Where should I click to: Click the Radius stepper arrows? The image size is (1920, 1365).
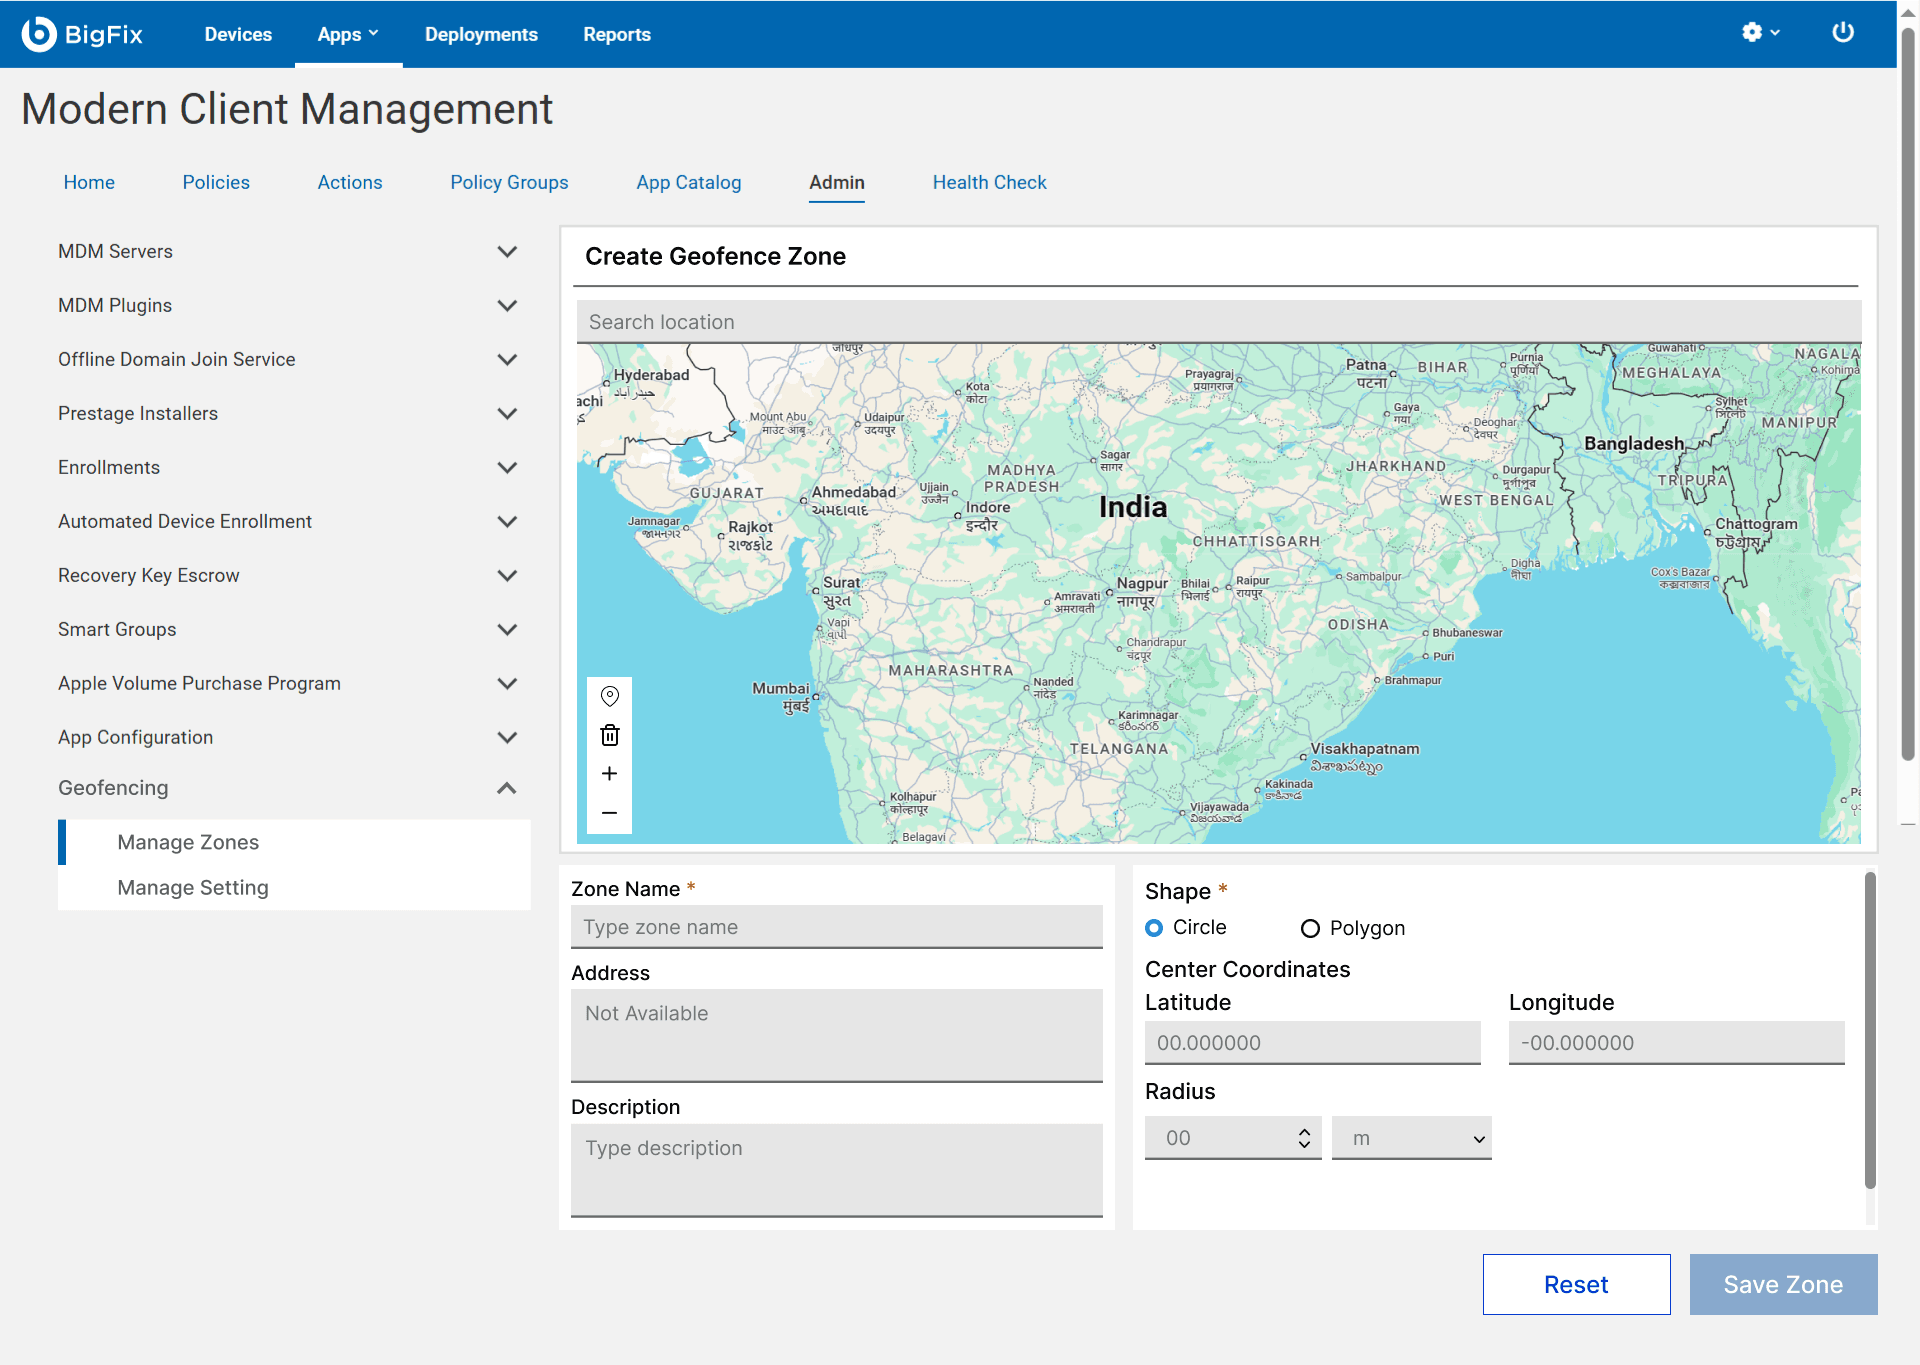point(1304,1138)
